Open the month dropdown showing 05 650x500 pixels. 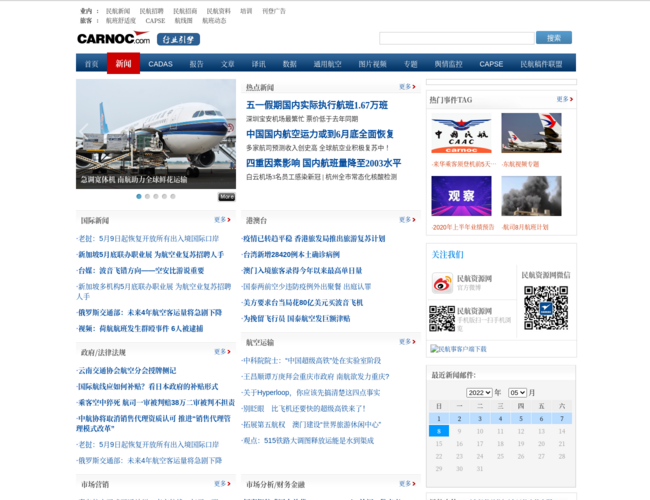pos(517,393)
